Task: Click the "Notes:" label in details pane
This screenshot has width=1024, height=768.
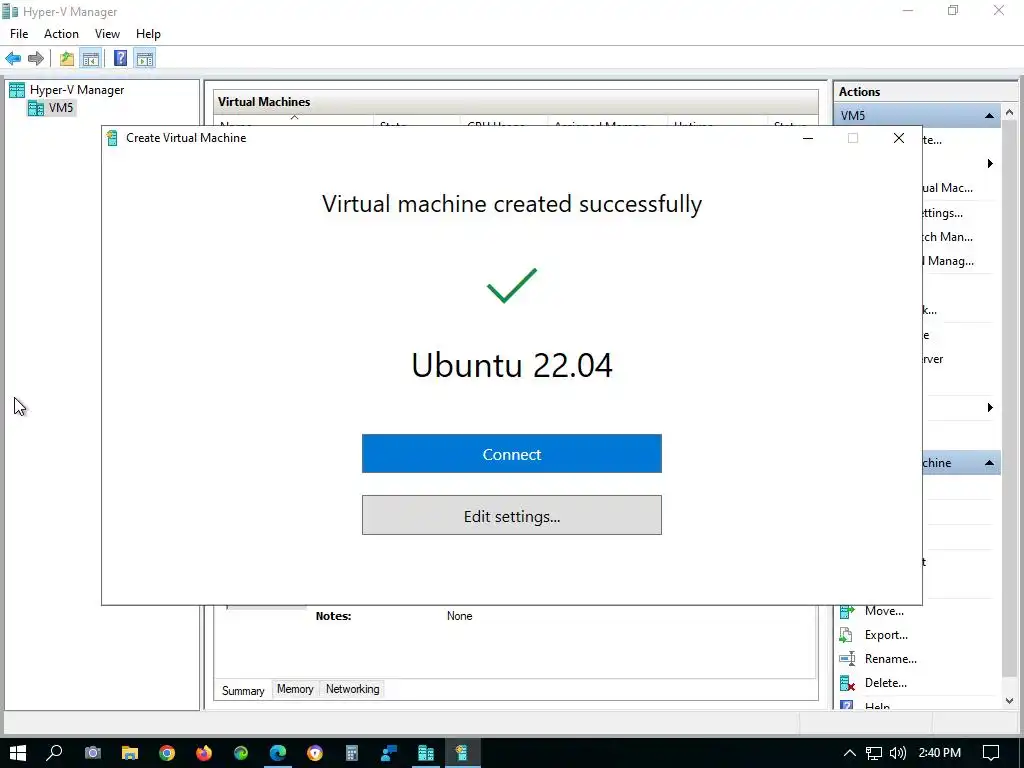Action: (x=333, y=616)
